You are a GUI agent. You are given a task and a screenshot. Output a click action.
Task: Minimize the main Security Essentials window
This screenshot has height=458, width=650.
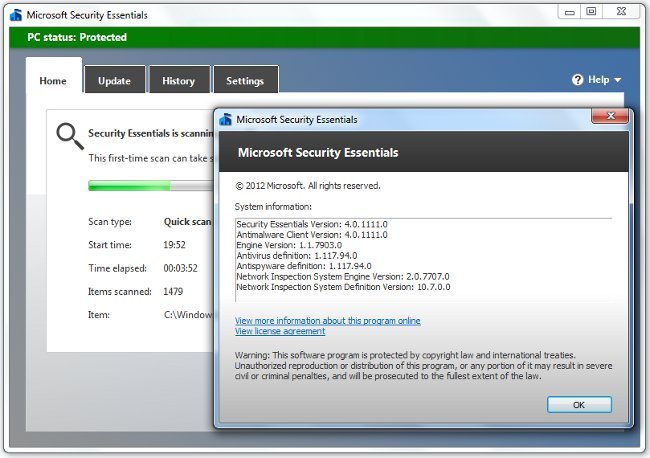(x=570, y=12)
